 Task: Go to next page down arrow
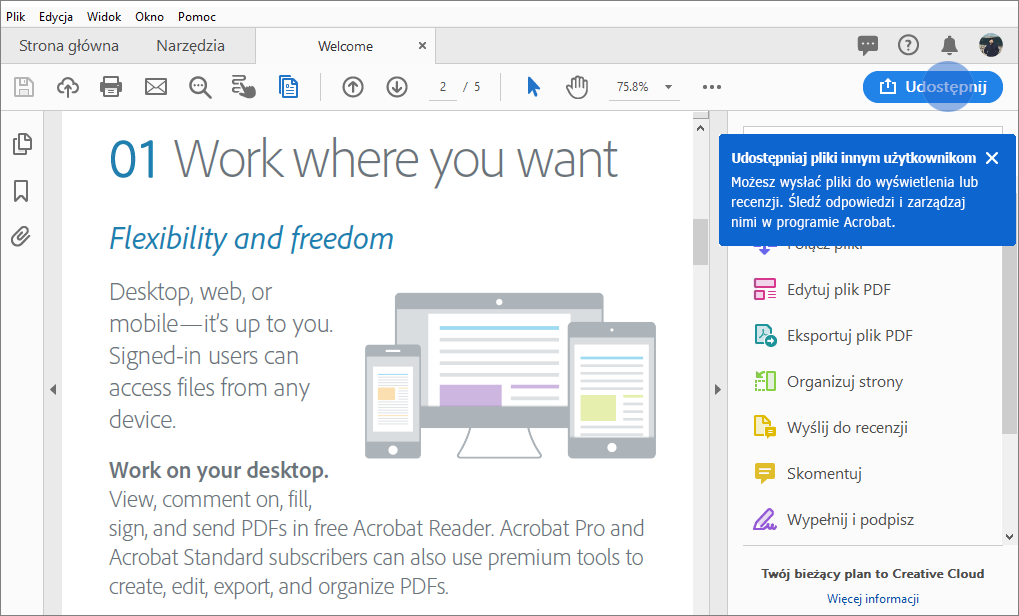pos(397,87)
